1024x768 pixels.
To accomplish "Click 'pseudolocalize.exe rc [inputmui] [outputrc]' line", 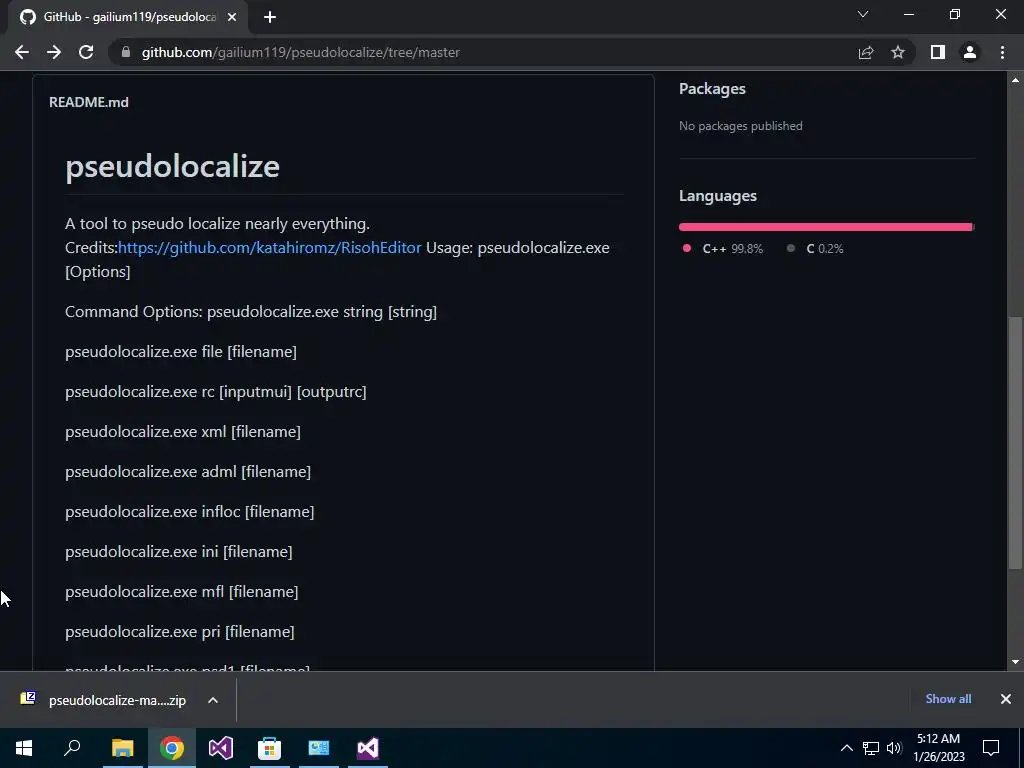I will (x=216, y=392).
